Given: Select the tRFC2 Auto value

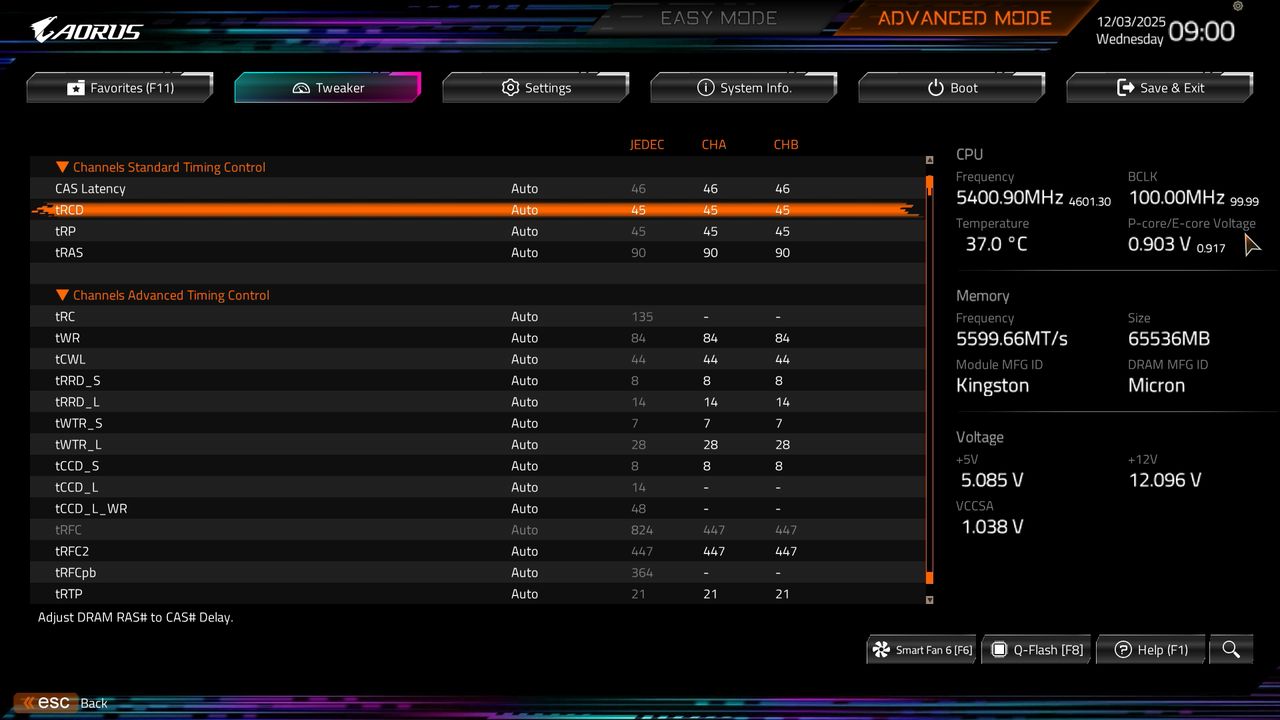Looking at the screenshot, I should [x=524, y=552].
